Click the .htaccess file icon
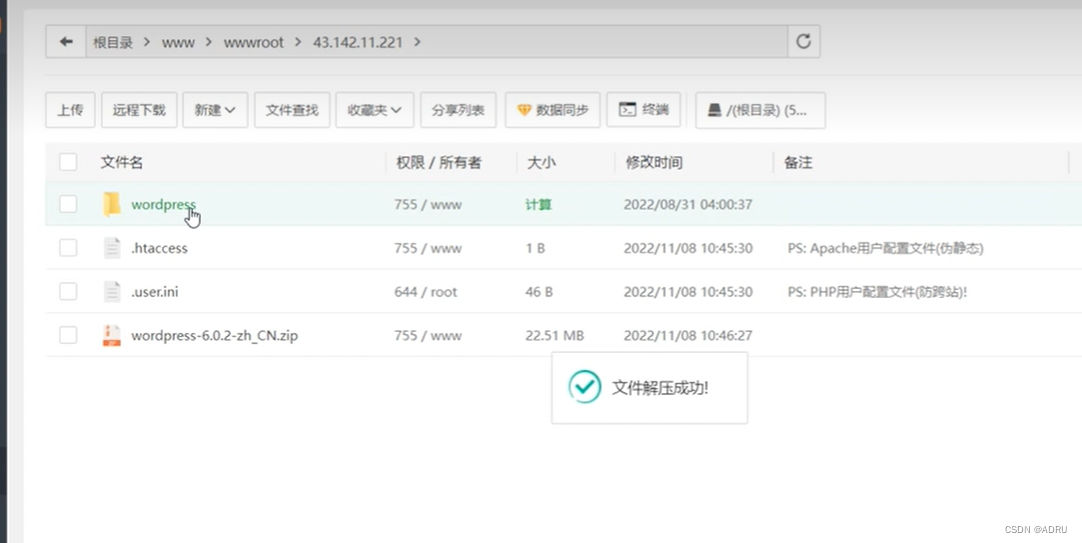1082x543 pixels. (x=112, y=248)
